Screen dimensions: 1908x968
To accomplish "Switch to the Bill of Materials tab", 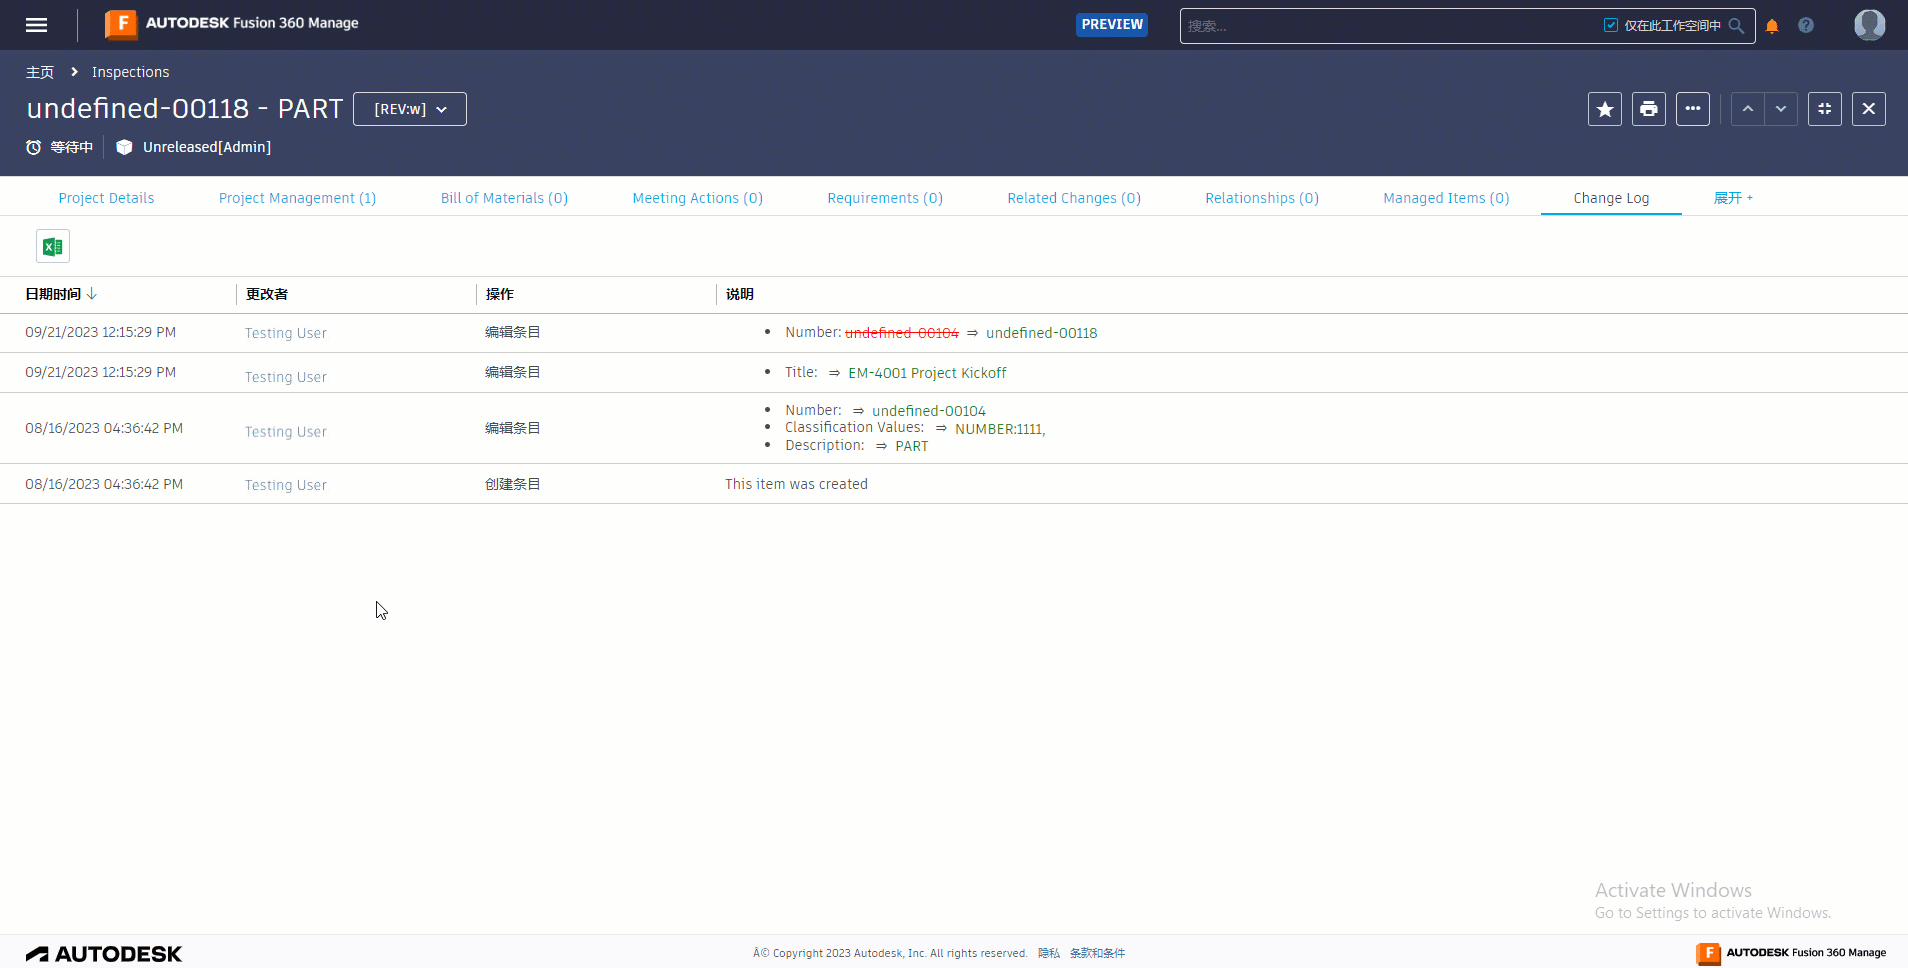I will pos(504,197).
